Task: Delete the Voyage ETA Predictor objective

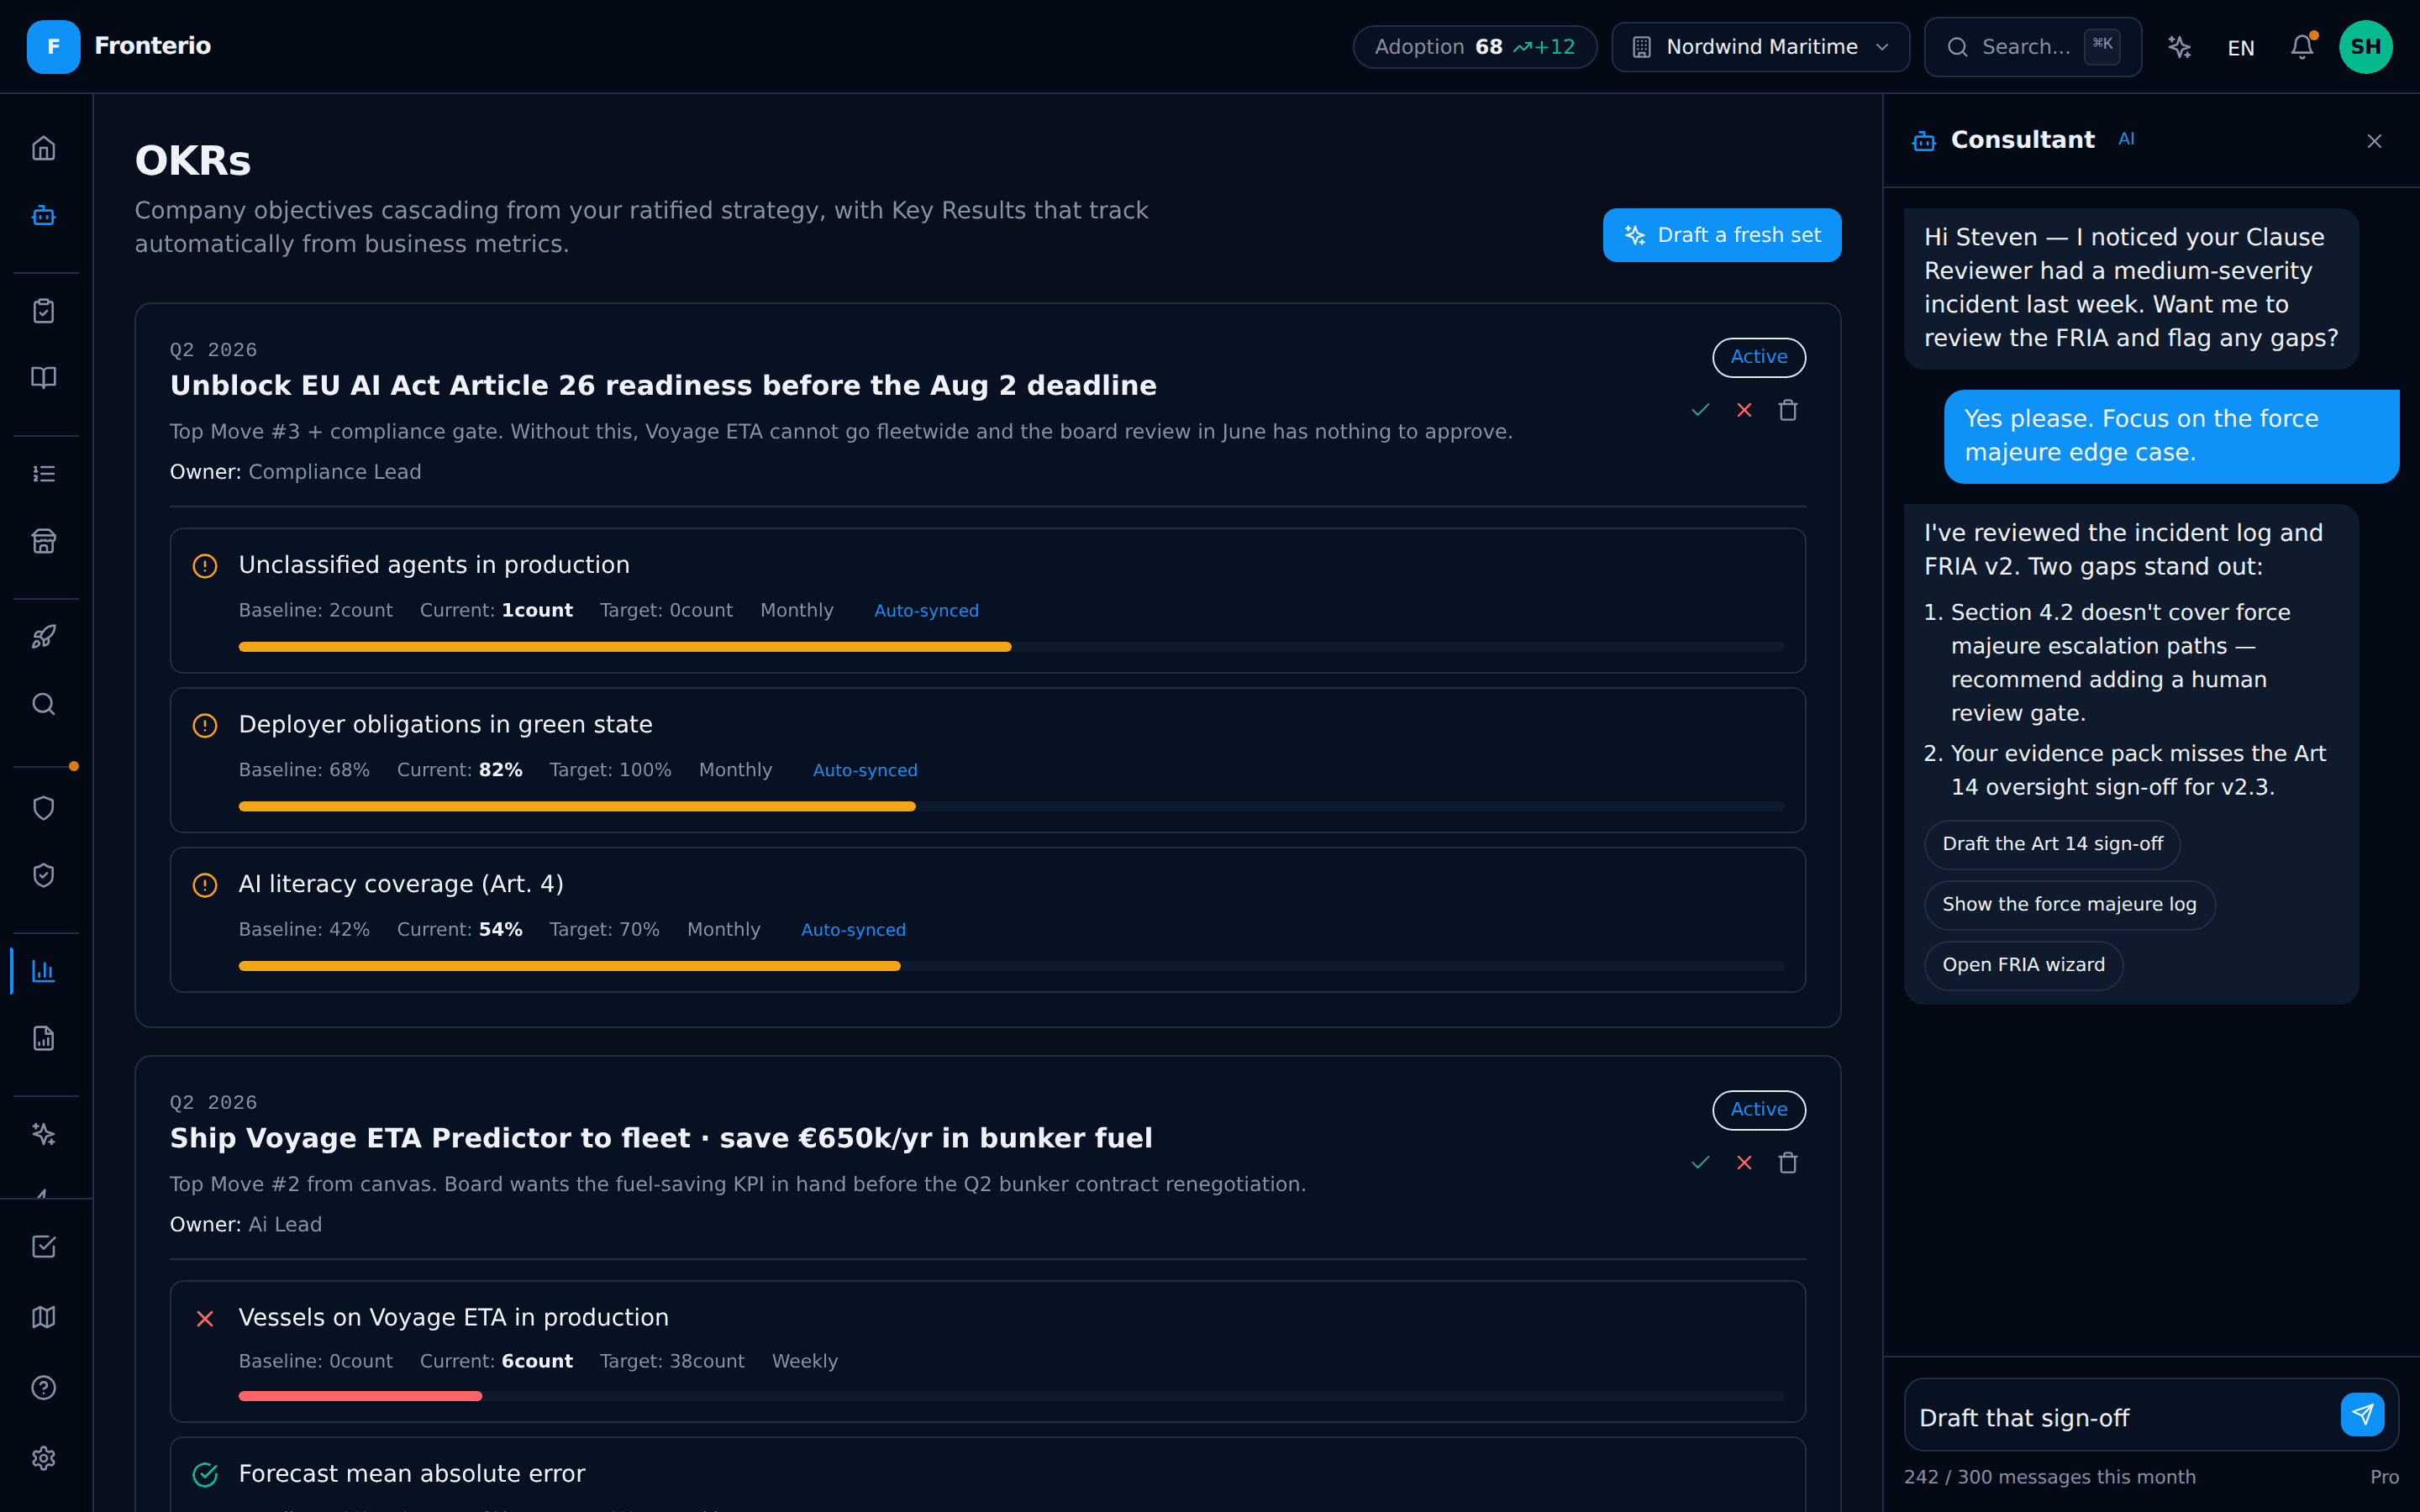Action: point(1788,1163)
